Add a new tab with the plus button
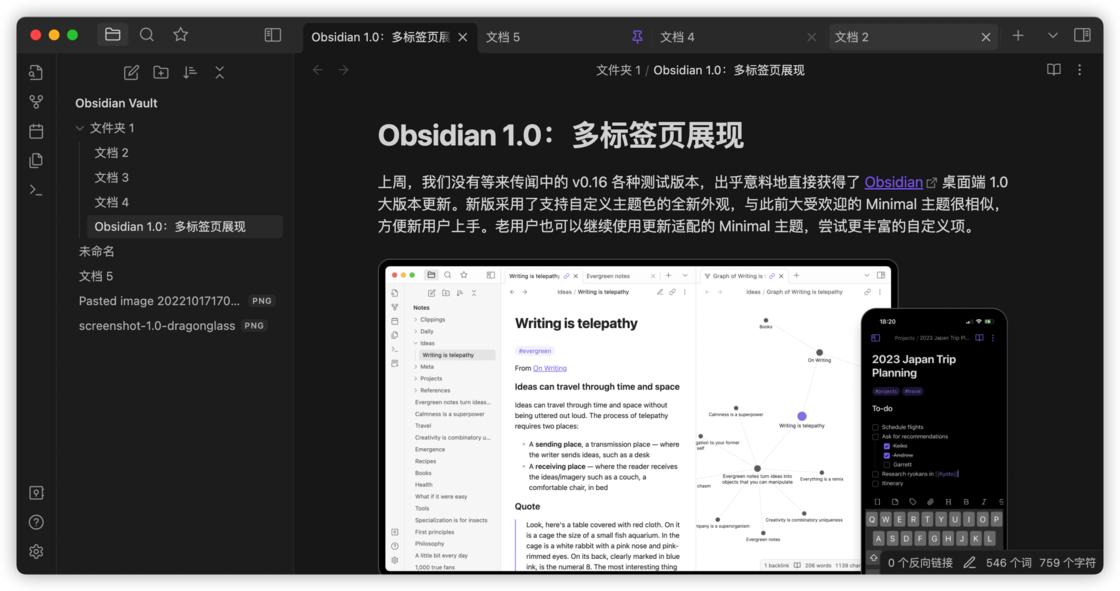The width and height of the screenshot is (1120, 591). tap(1018, 35)
